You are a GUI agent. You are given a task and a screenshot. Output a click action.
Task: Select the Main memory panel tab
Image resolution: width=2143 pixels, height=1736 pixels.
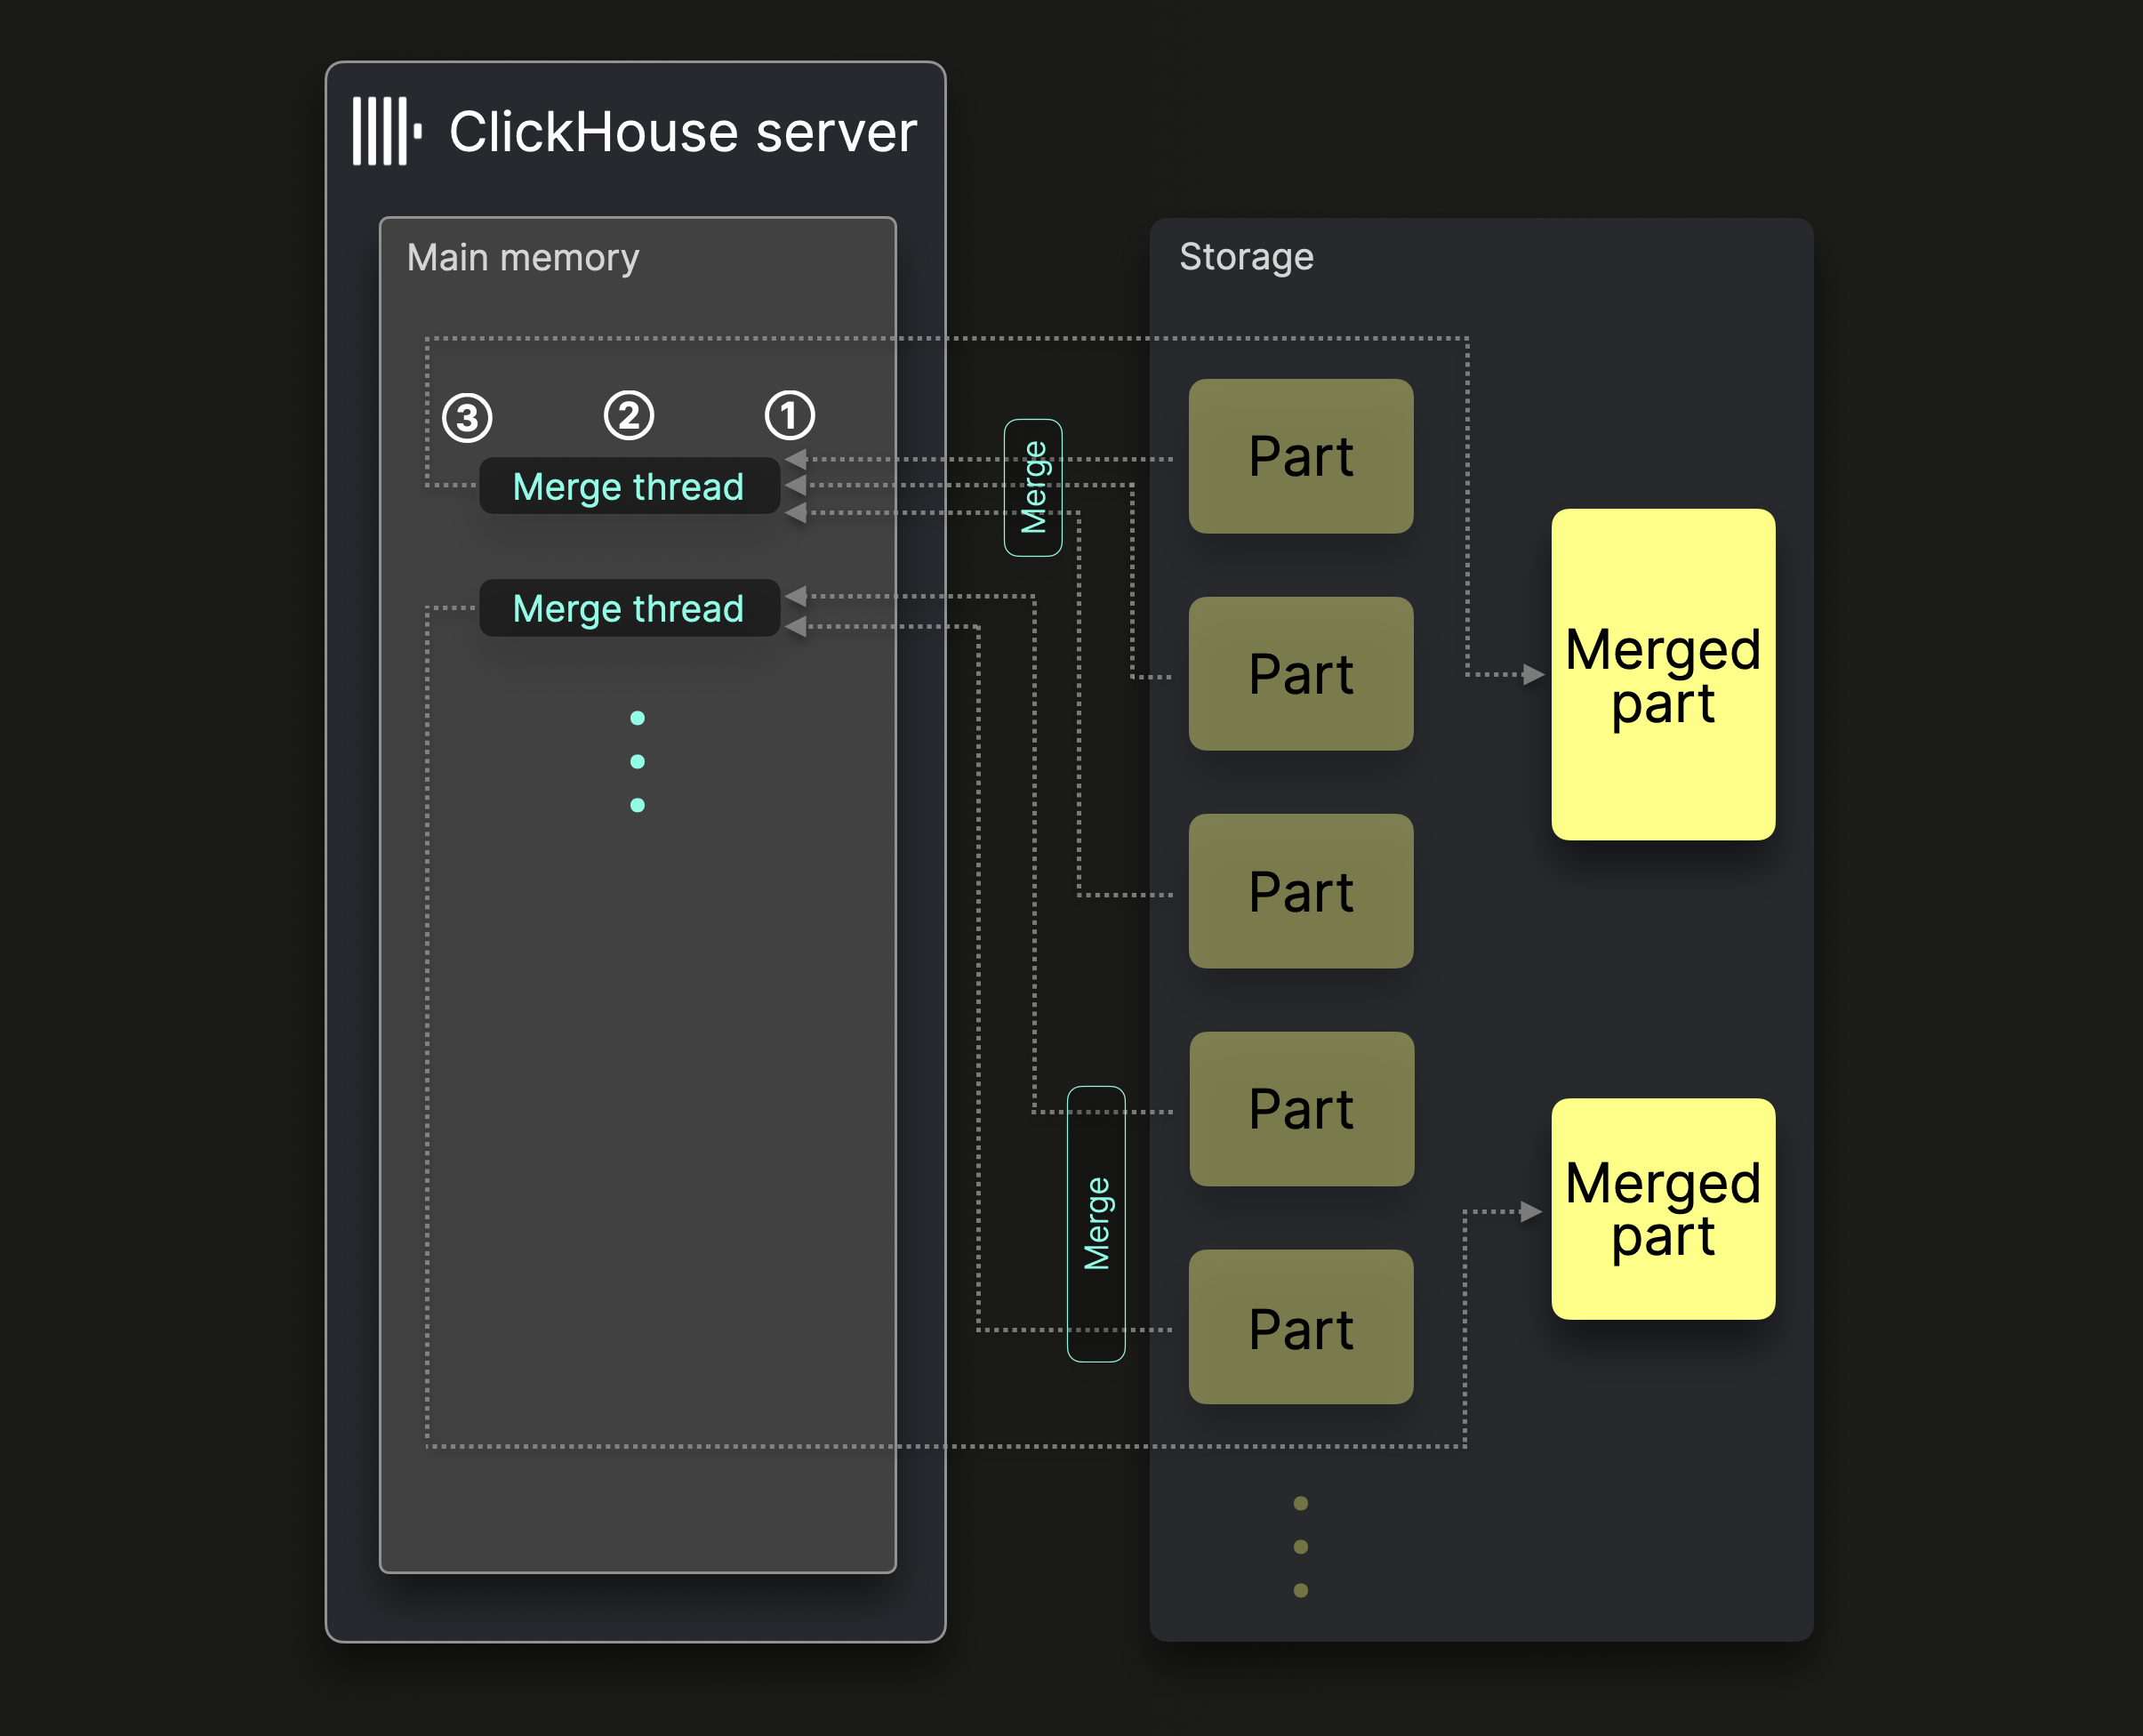(x=516, y=262)
